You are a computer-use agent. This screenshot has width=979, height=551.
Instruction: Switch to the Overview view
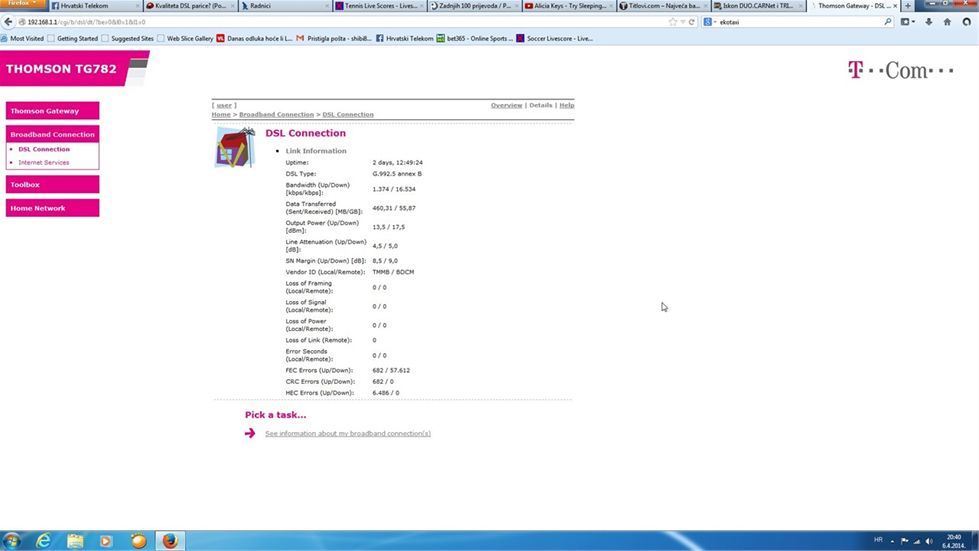[506, 105]
